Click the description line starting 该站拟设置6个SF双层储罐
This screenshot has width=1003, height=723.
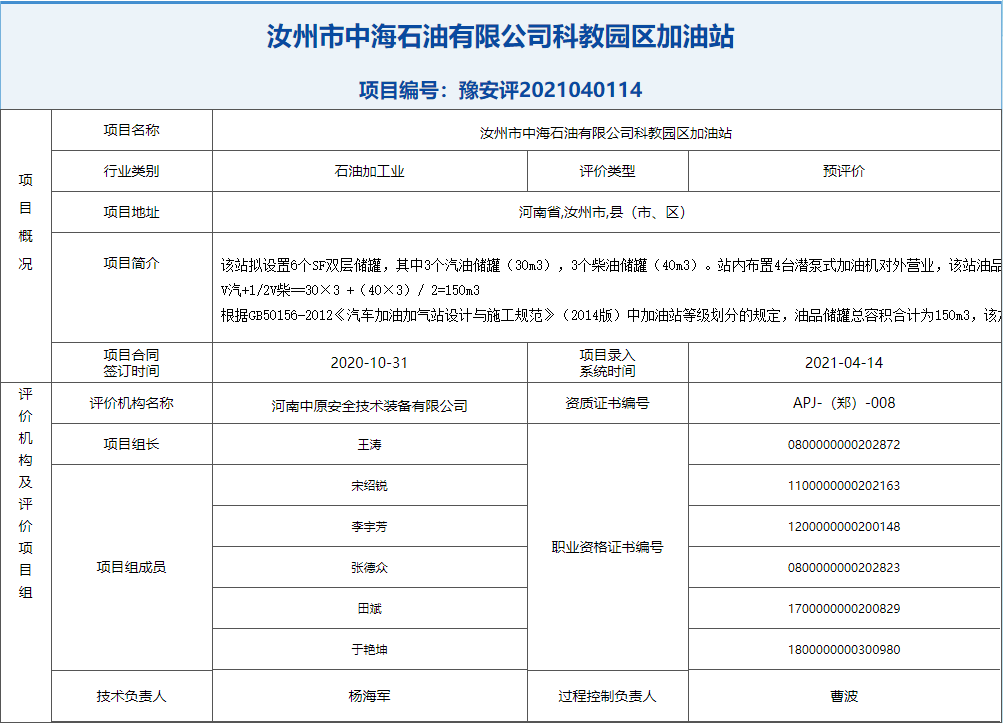coord(611,265)
